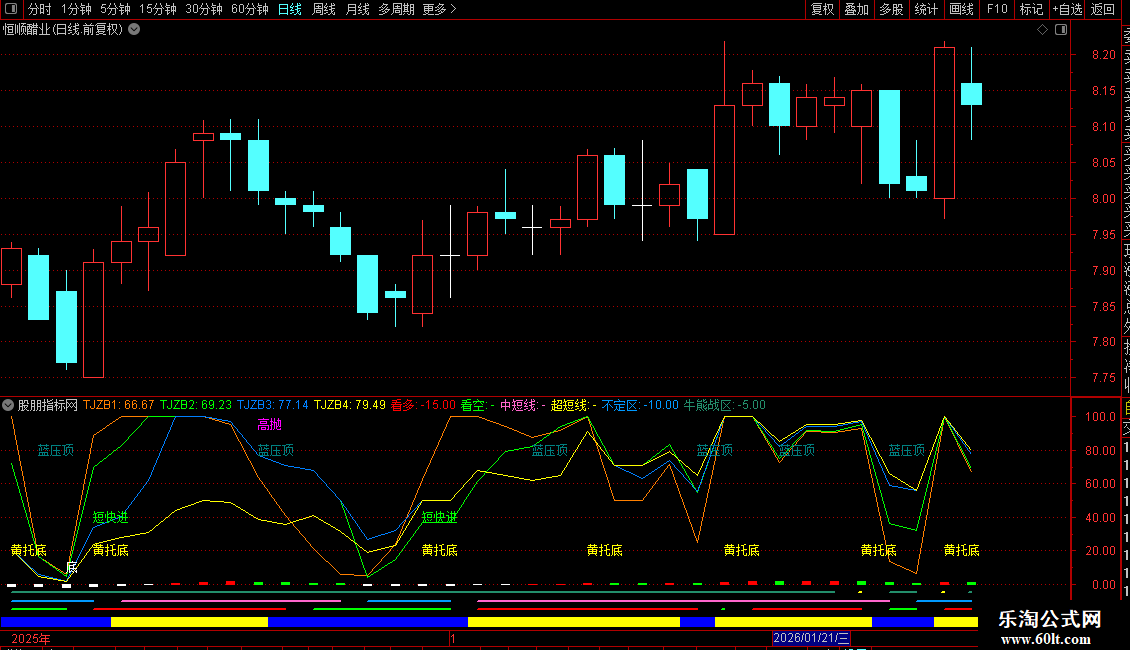This screenshot has width=1130, height=650.
Task: Click the 2026/01/21/三 date marker
Action: [811, 638]
